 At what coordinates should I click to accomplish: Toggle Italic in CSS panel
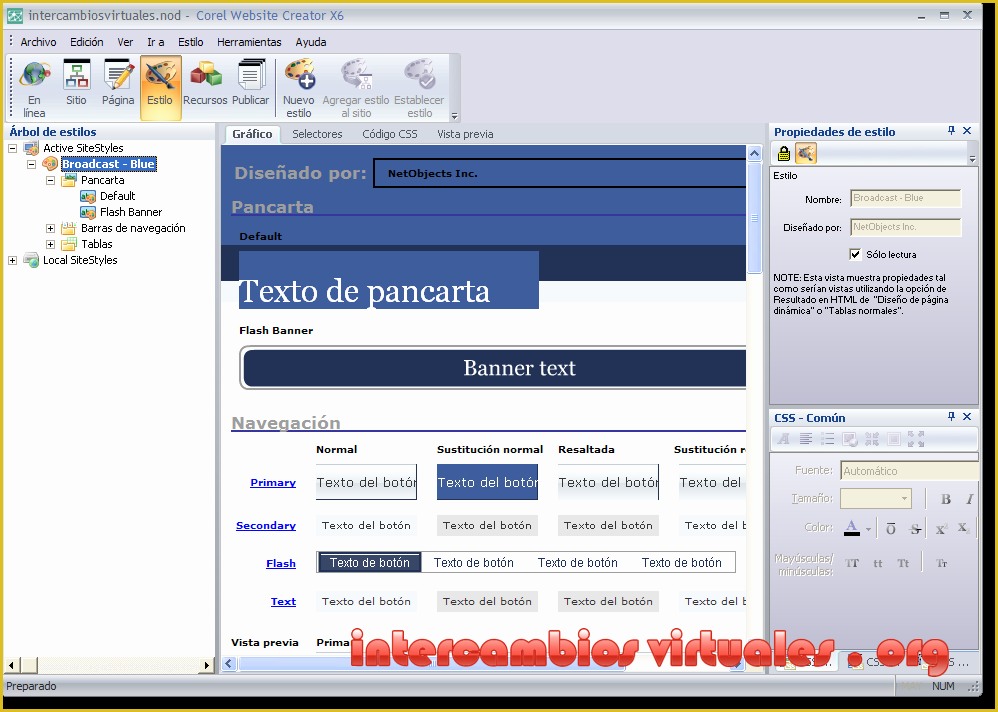969,499
